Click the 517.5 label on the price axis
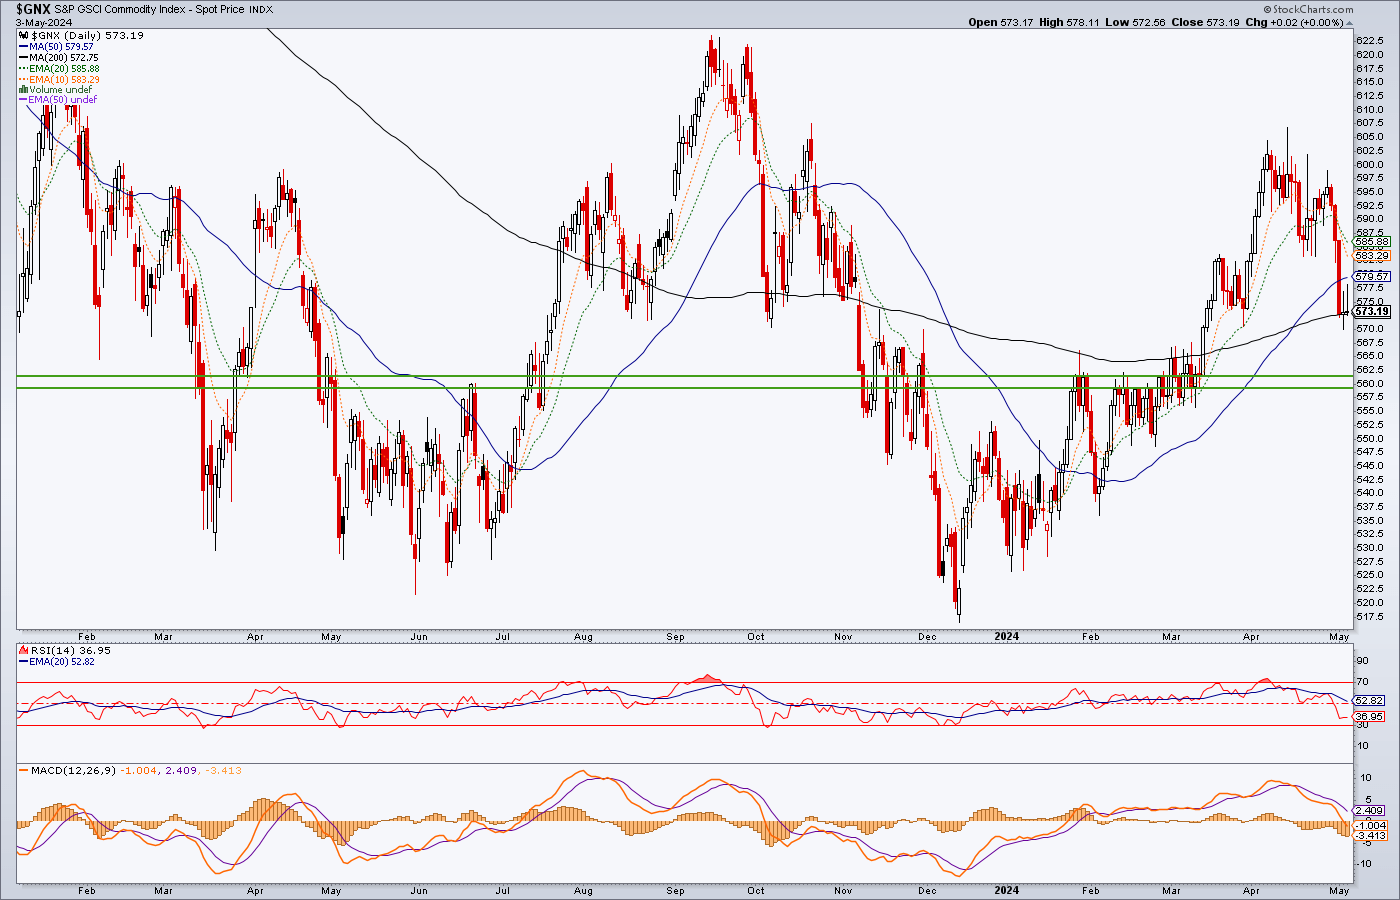This screenshot has height=900, width=1400. click(x=1371, y=616)
